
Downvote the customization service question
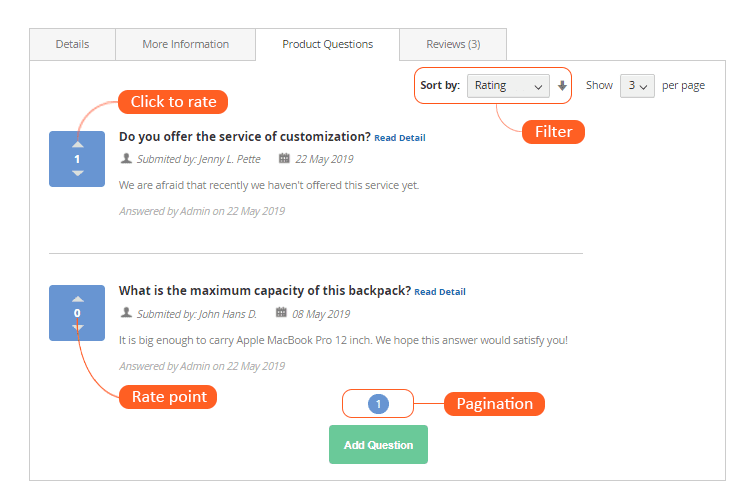(77, 173)
